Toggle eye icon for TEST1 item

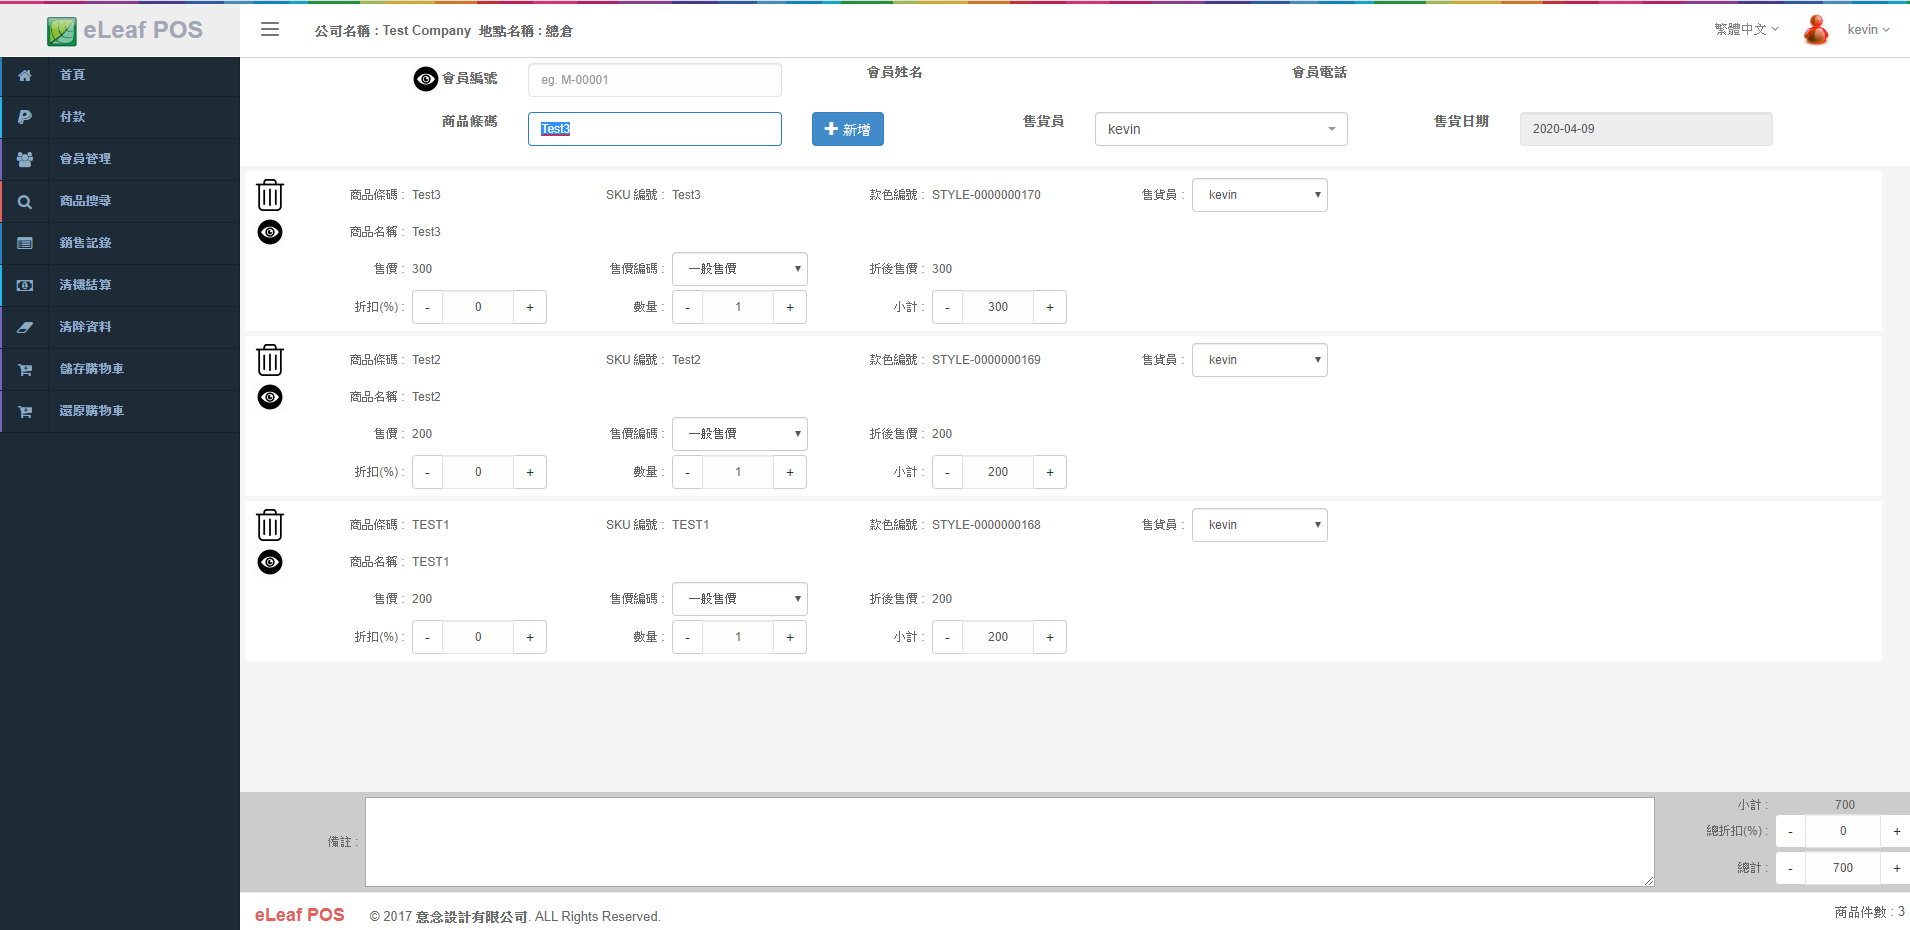[x=270, y=562]
